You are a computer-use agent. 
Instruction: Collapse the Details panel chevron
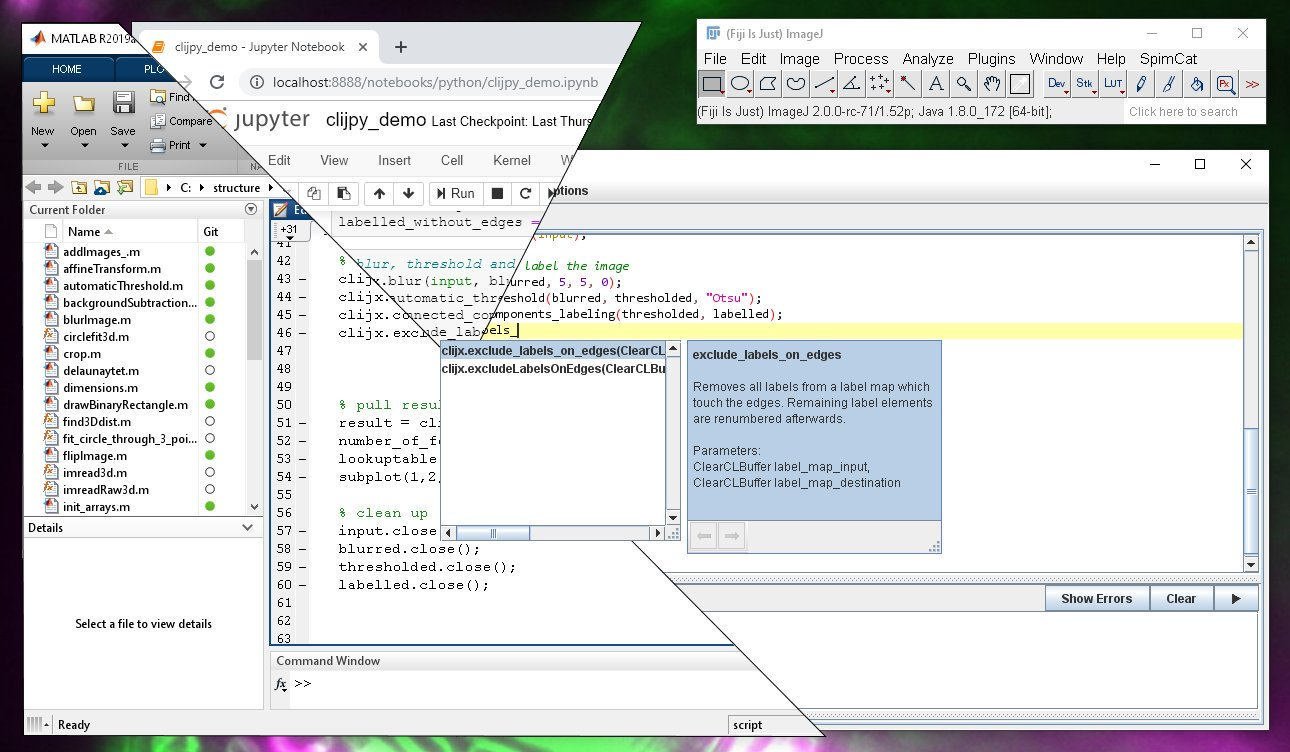point(249,528)
